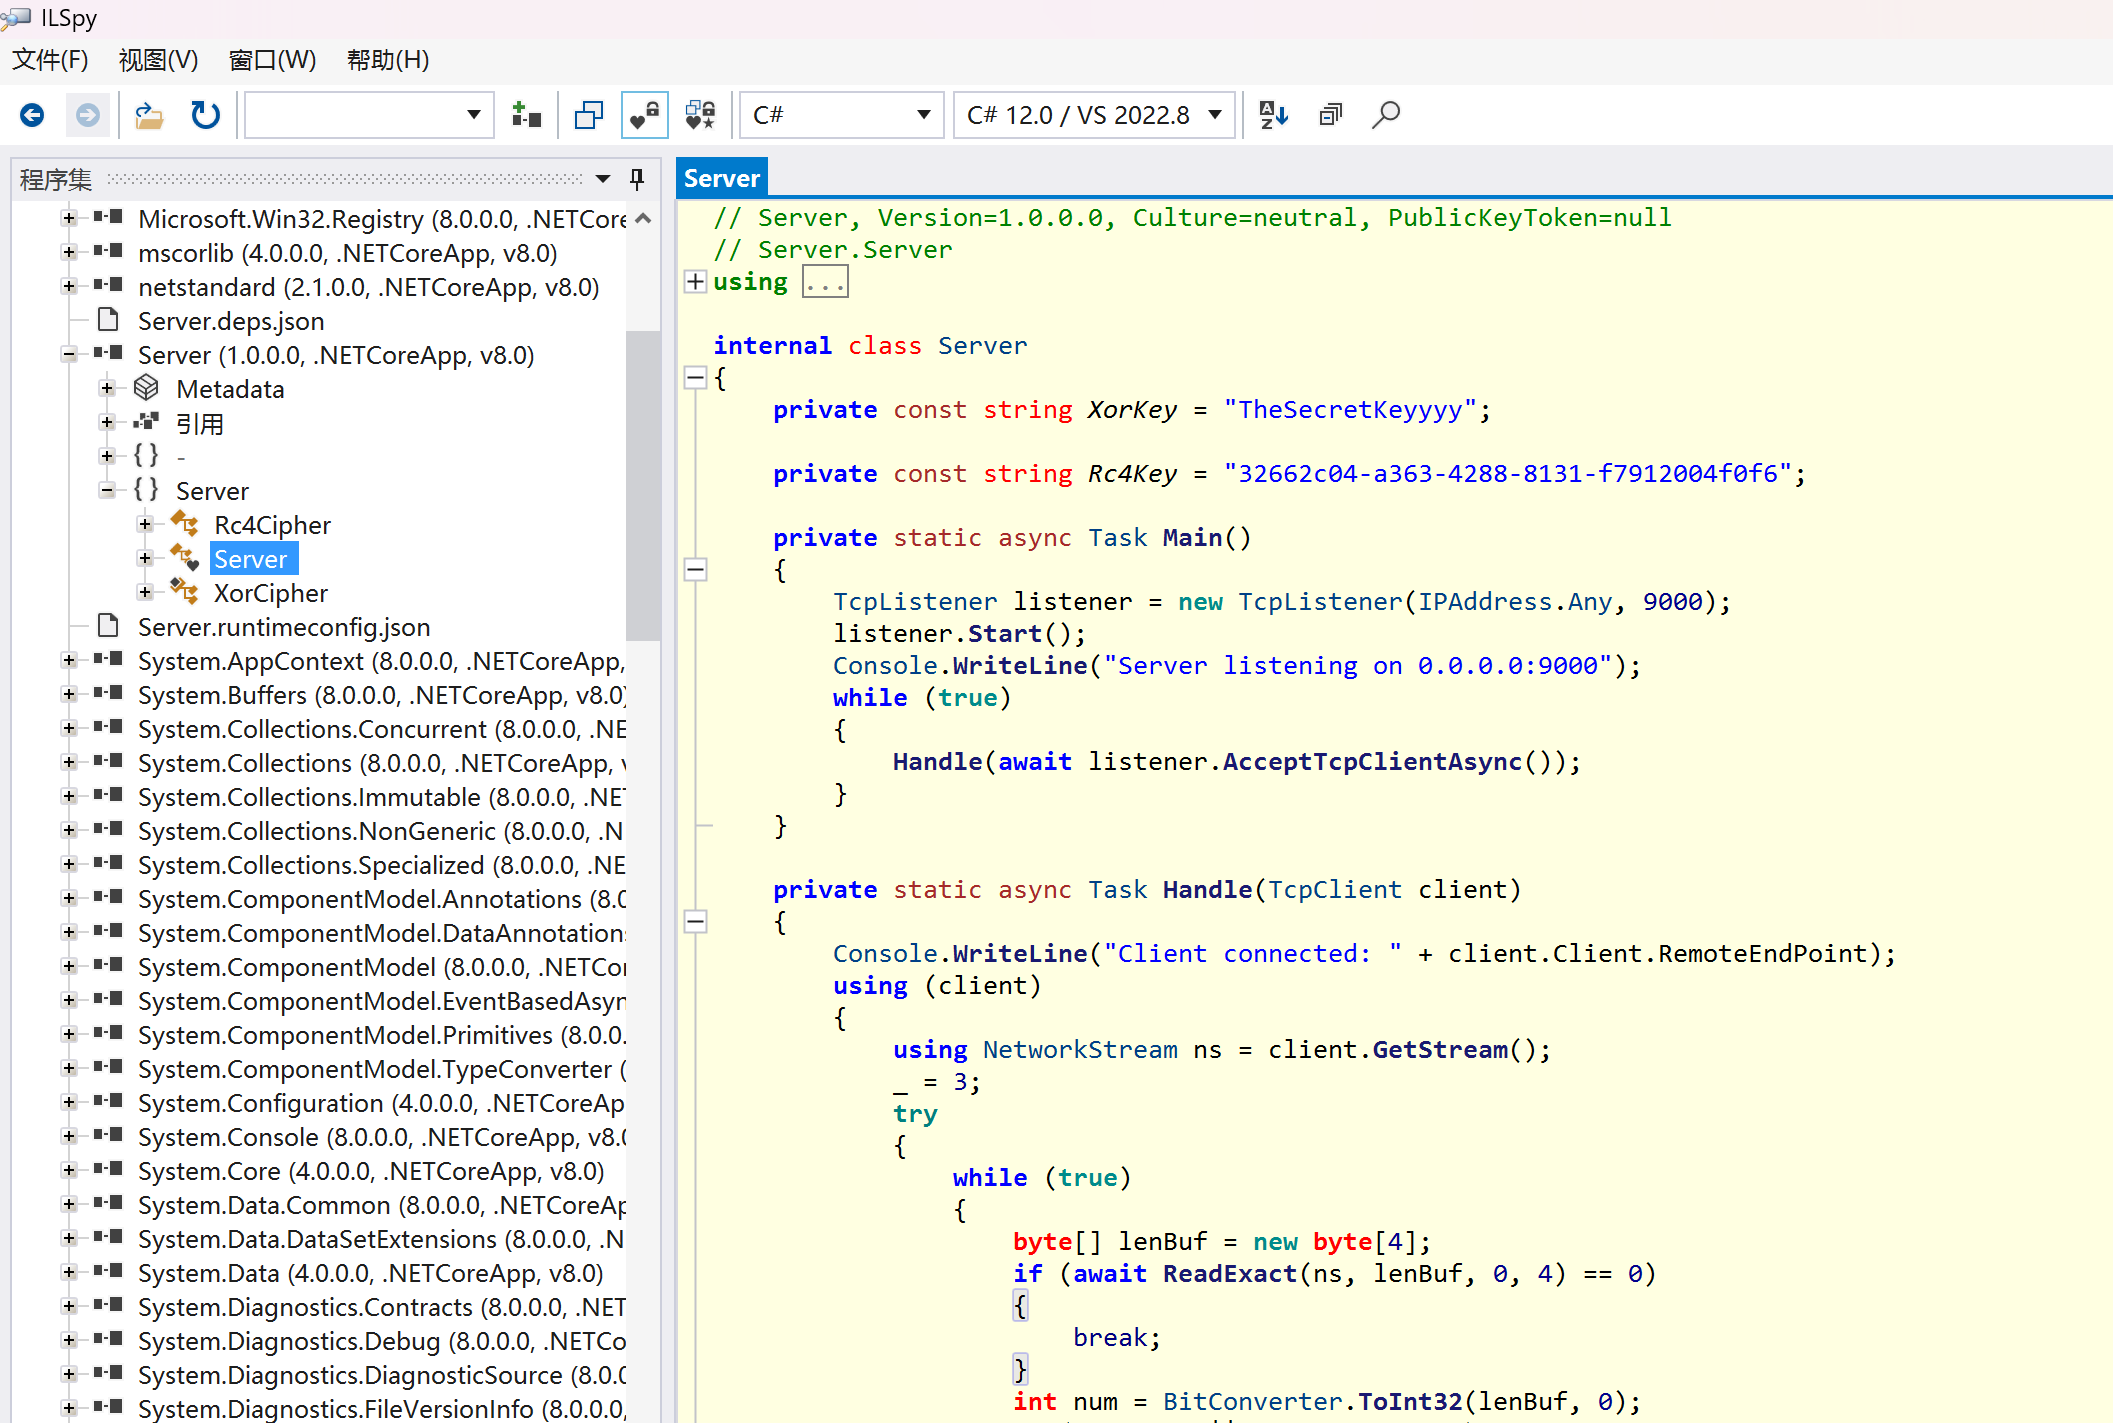Select Server.runtimeconfig.json in the tree

(x=284, y=627)
